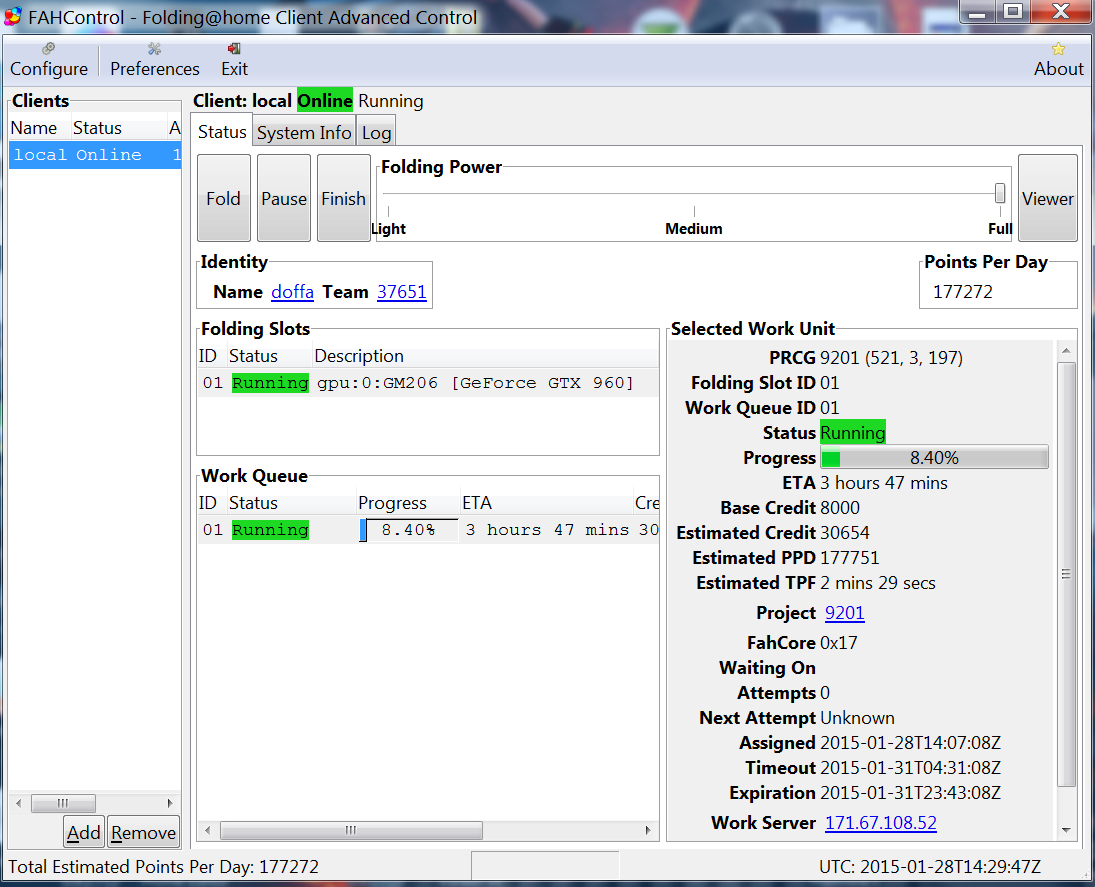Click the UTC time in status bar
The width and height of the screenshot is (1095, 887).
click(x=929, y=867)
